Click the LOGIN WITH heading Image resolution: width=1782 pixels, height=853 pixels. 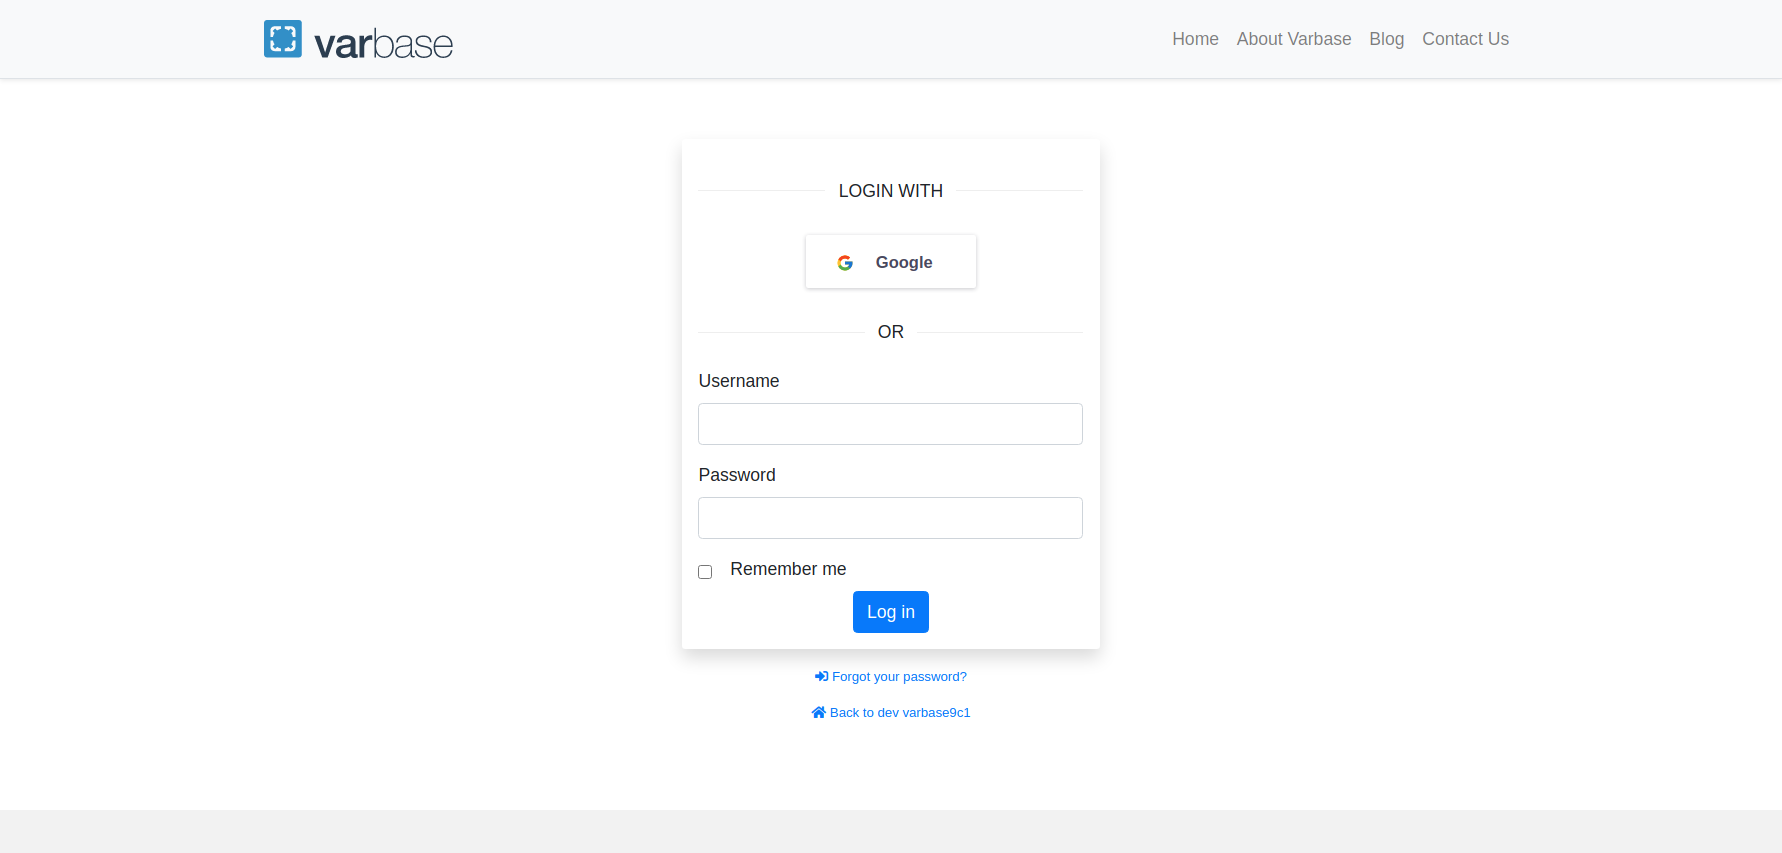[890, 191]
